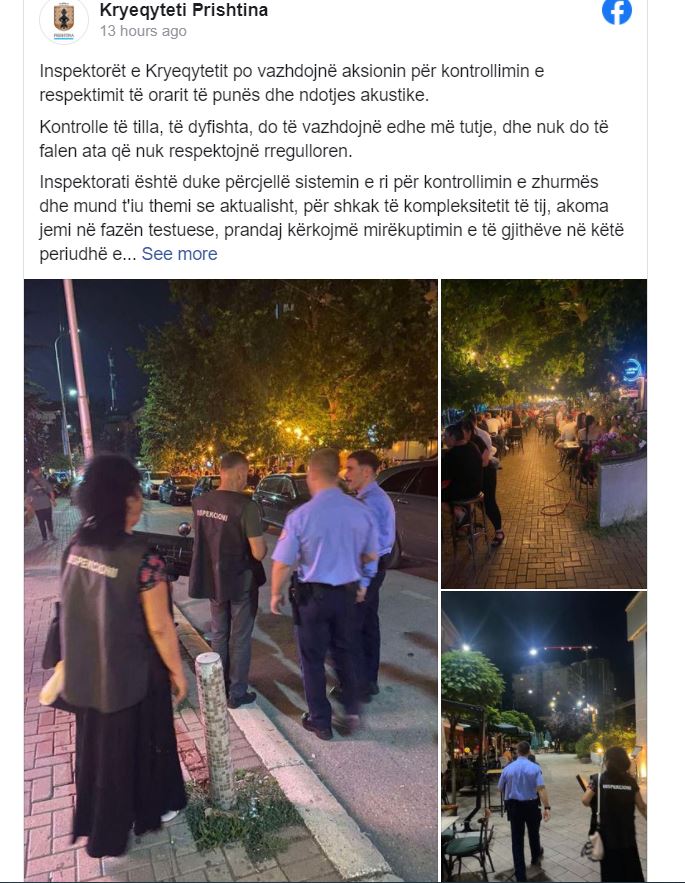
Task: Open the photo of officer walking past cafes
Action: click(544, 737)
